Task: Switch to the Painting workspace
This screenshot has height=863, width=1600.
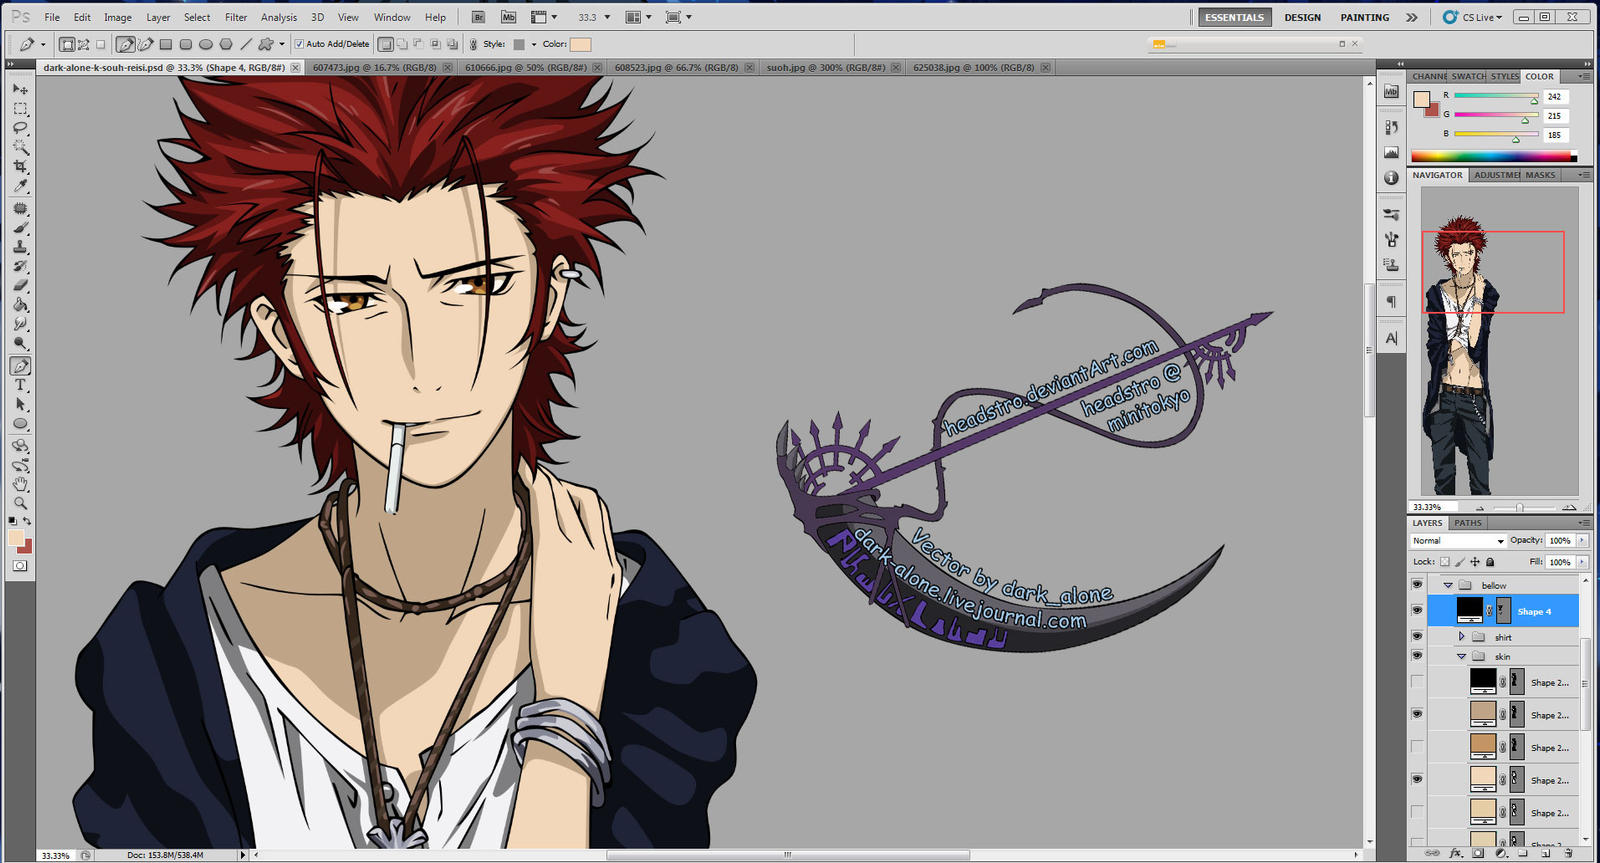Action: 1365,17
